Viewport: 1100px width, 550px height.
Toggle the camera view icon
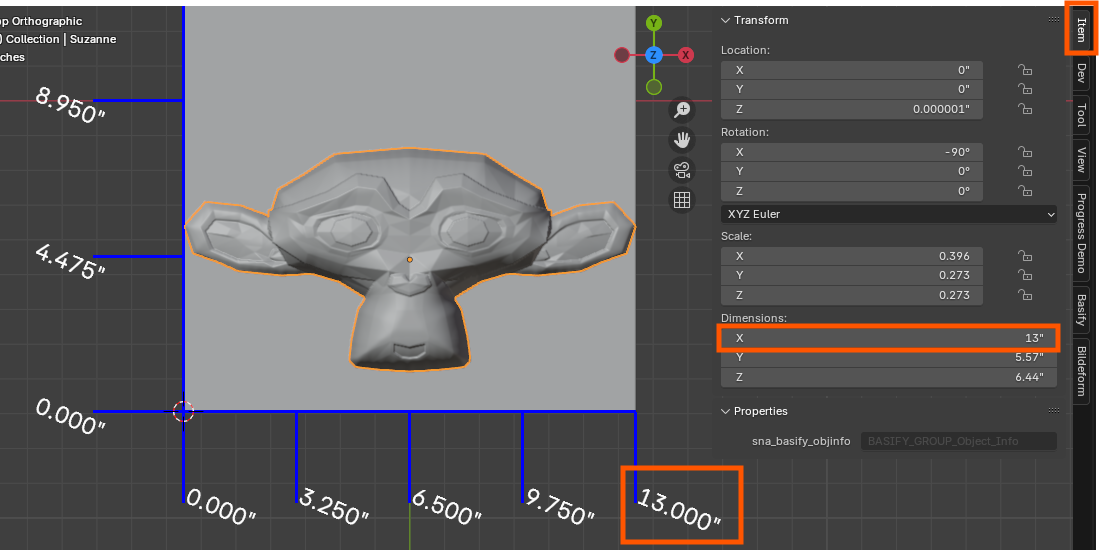[x=682, y=170]
